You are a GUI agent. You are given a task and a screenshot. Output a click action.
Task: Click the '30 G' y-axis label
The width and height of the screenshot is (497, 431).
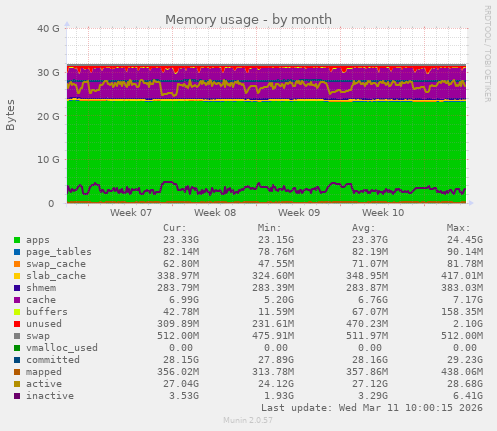48,72
